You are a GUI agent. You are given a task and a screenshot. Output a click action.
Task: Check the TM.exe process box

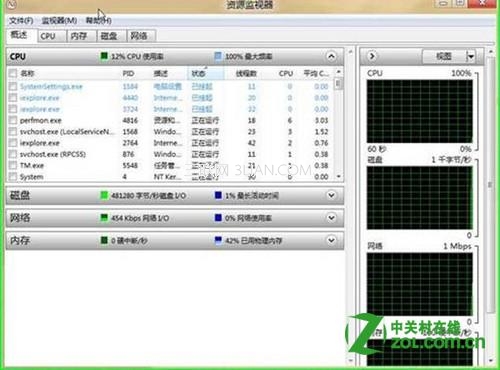(13, 166)
